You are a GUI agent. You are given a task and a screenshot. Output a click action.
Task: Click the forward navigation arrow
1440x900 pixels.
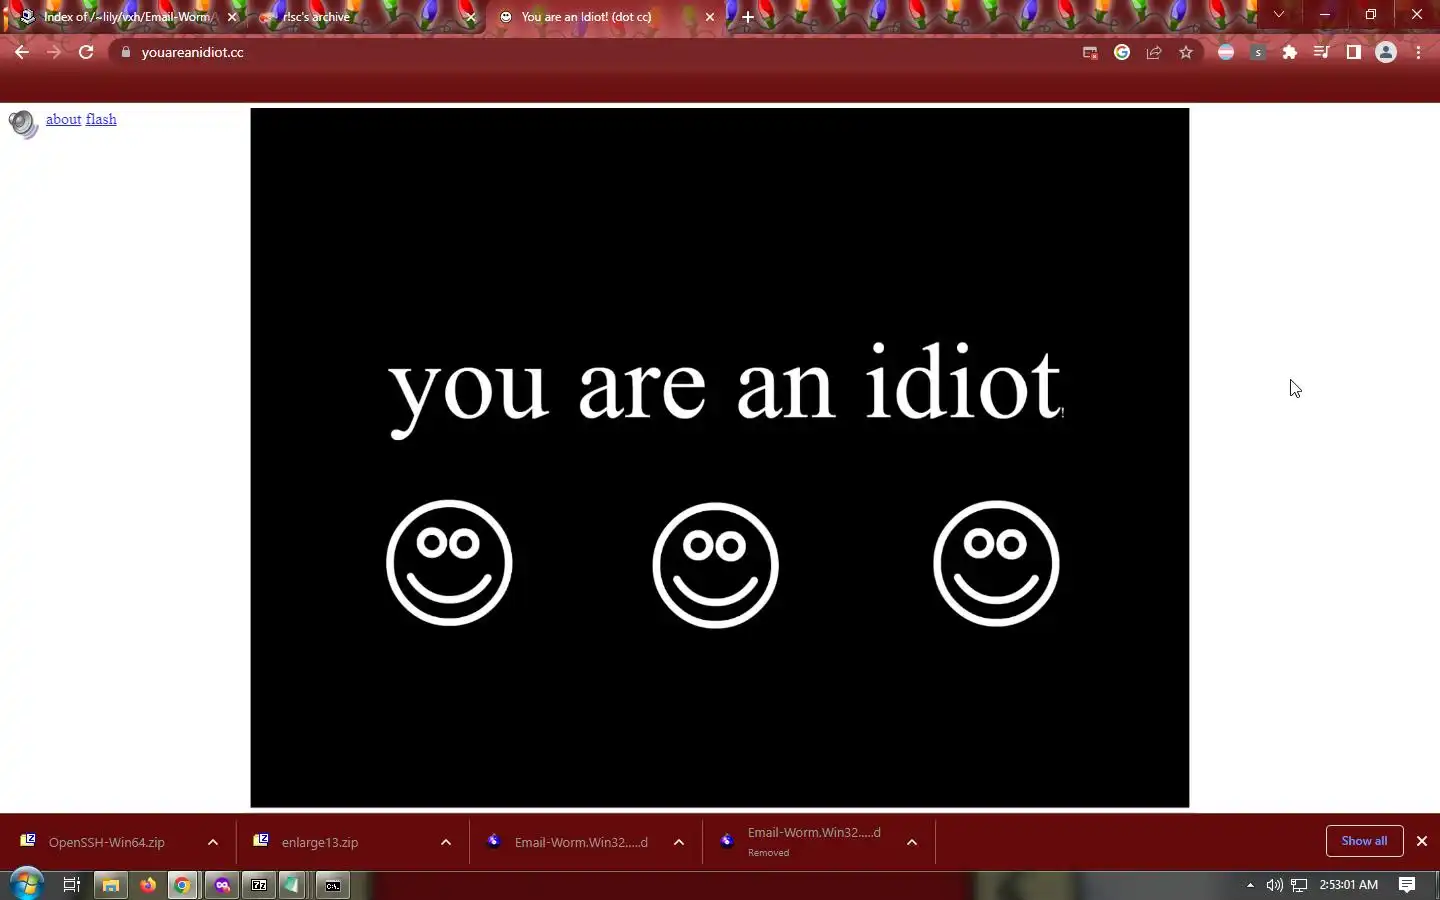pyautogui.click(x=54, y=52)
